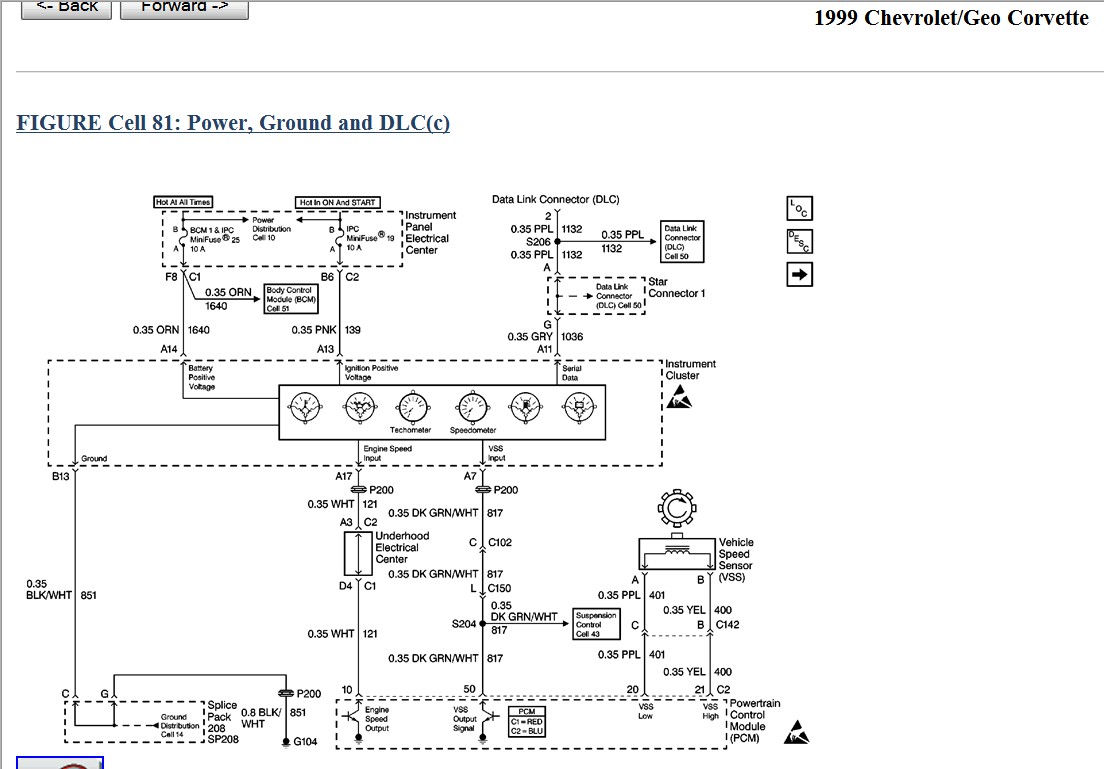
Task: Click the Hot In ON And START label
Action: pos(340,202)
